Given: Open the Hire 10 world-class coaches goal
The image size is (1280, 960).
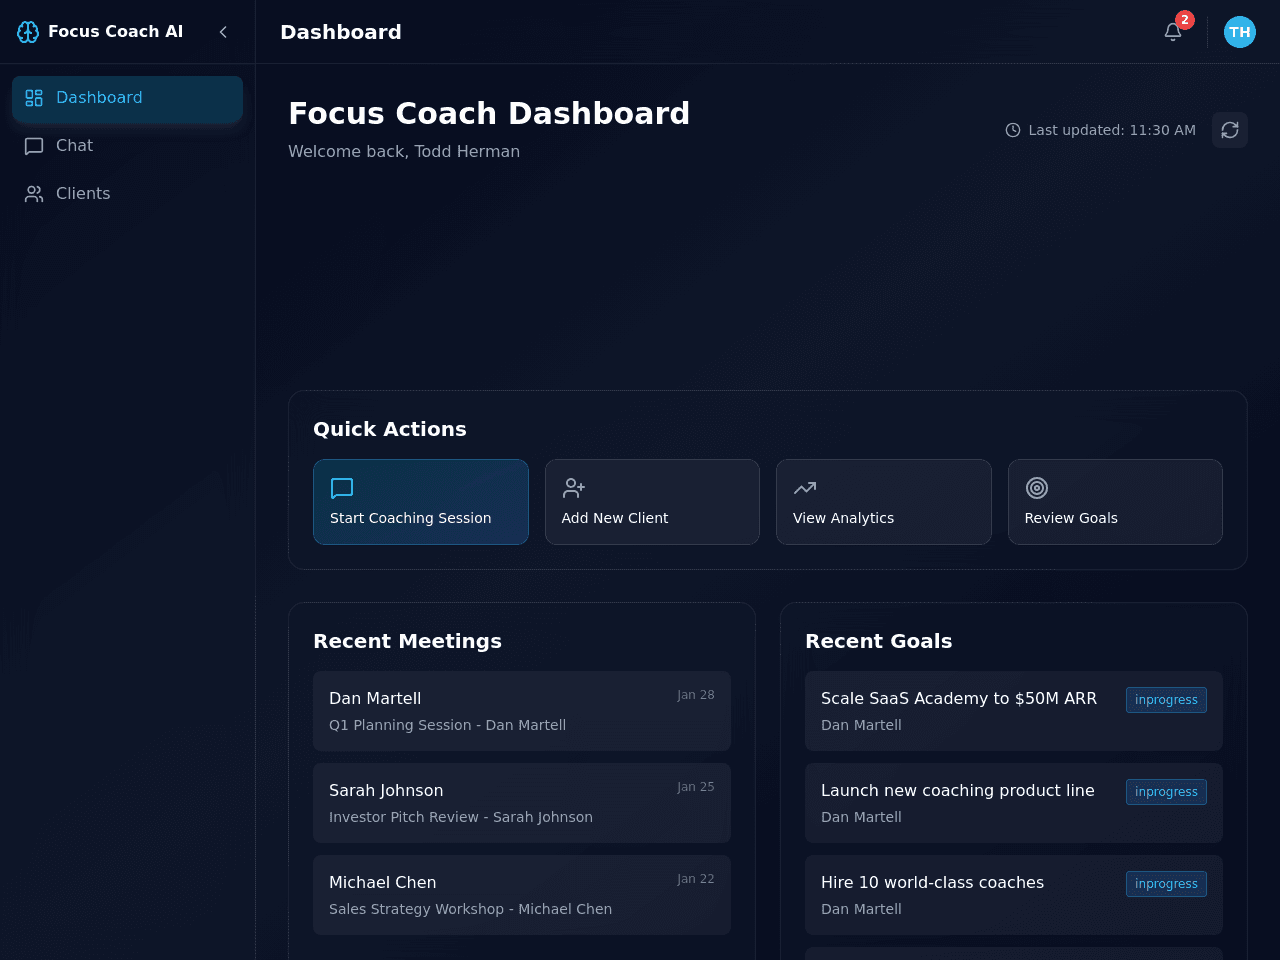Looking at the screenshot, I should 1014,895.
